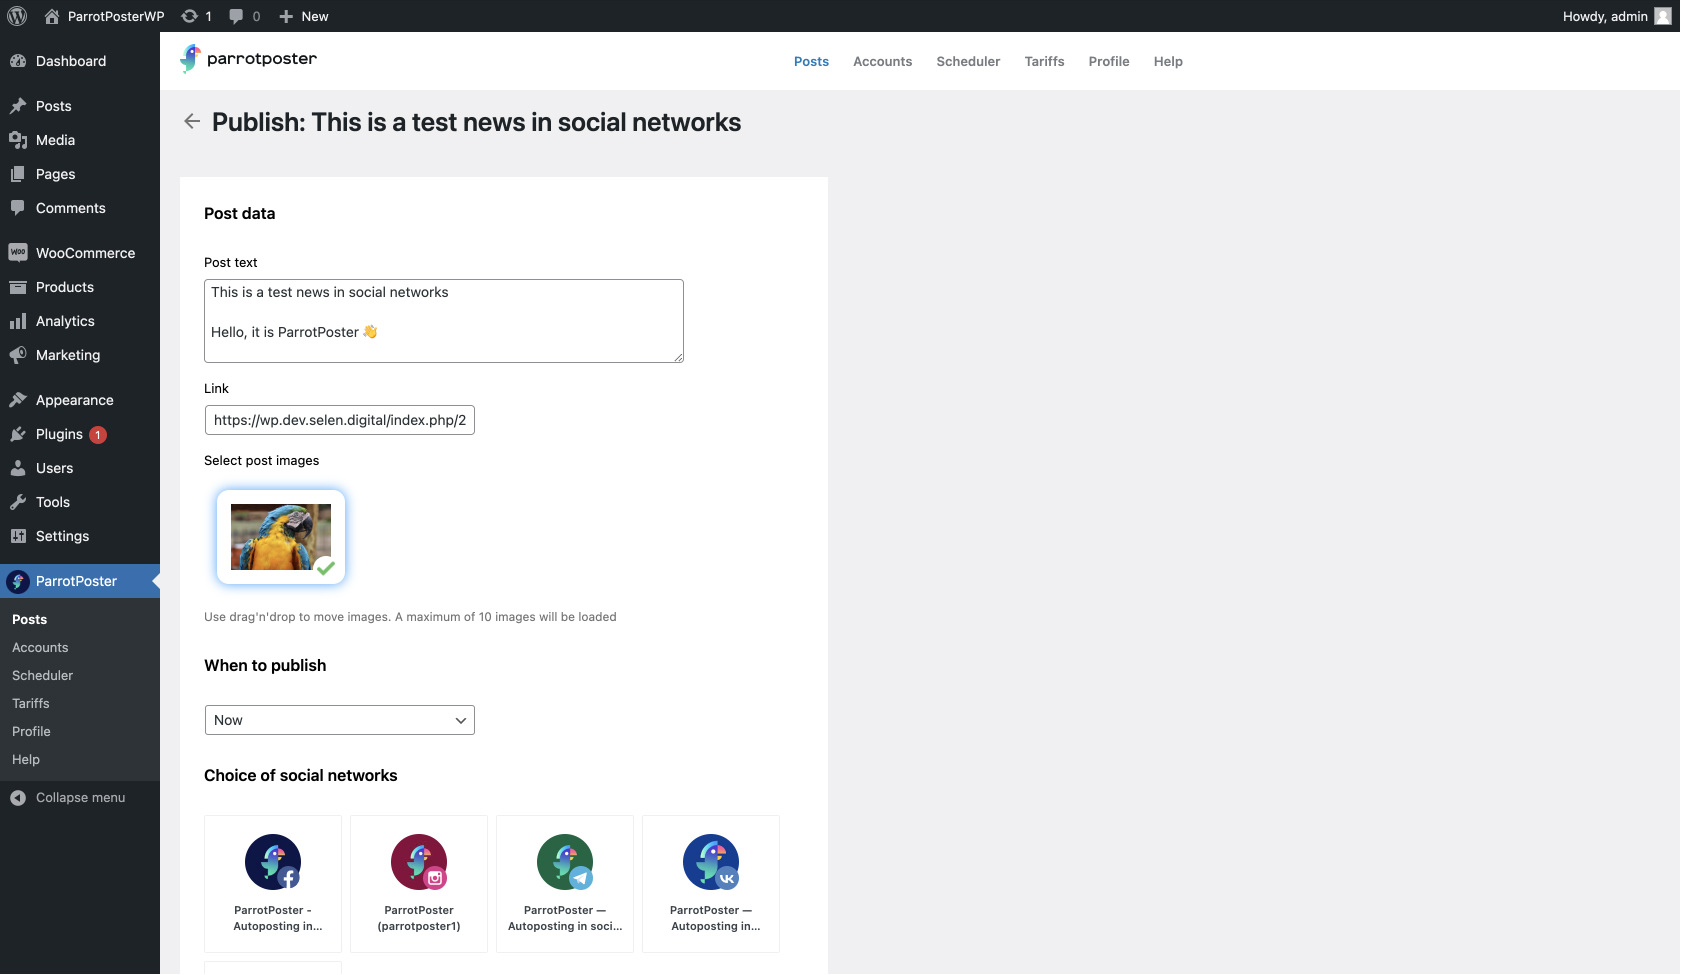The height and width of the screenshot is (975, 1681).
Task: Open the Profile tab in ParrotPoster header
Action: [1109, 61]
